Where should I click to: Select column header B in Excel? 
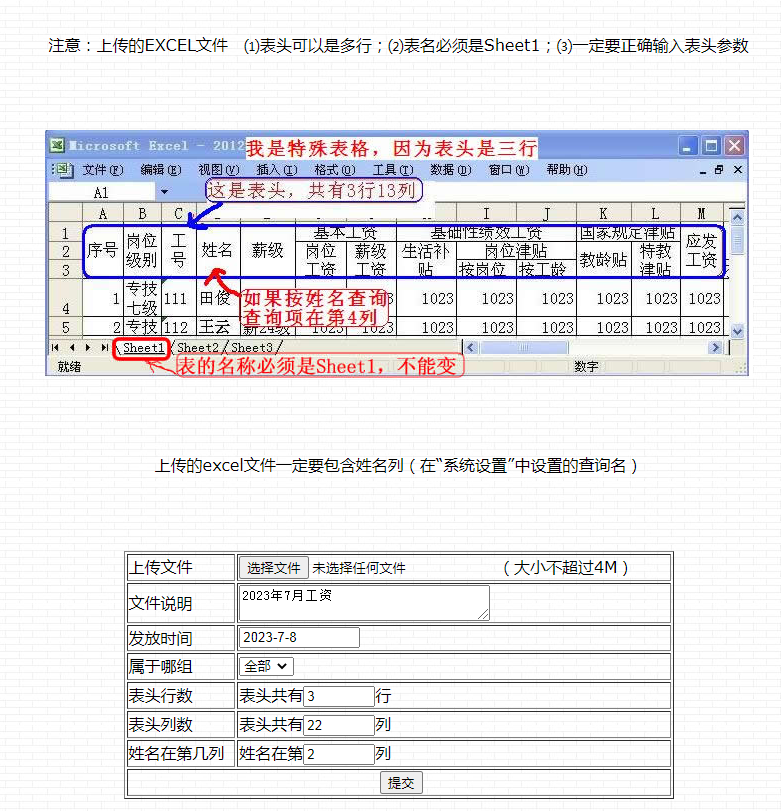click(x=142, y=214)
